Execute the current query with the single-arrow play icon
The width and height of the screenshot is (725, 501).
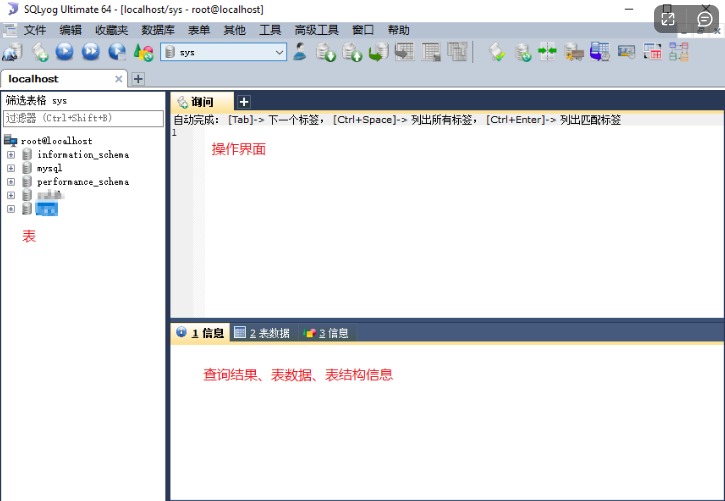[x=65, y=51]
